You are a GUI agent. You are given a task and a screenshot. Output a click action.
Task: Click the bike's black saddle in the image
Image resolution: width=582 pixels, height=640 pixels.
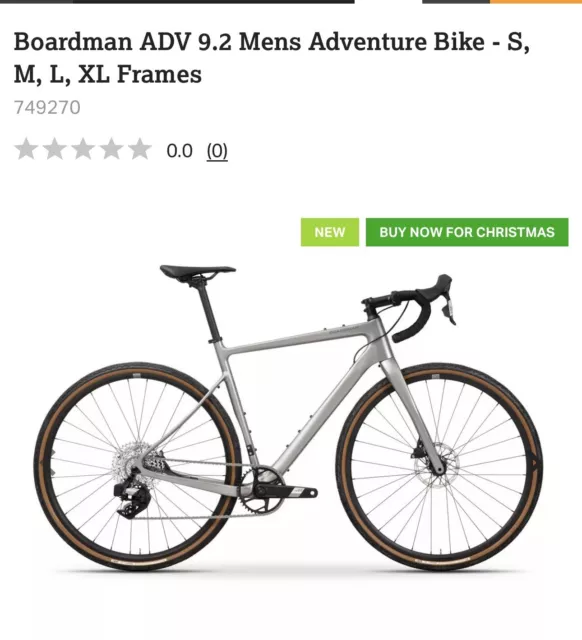coord(198,272)
